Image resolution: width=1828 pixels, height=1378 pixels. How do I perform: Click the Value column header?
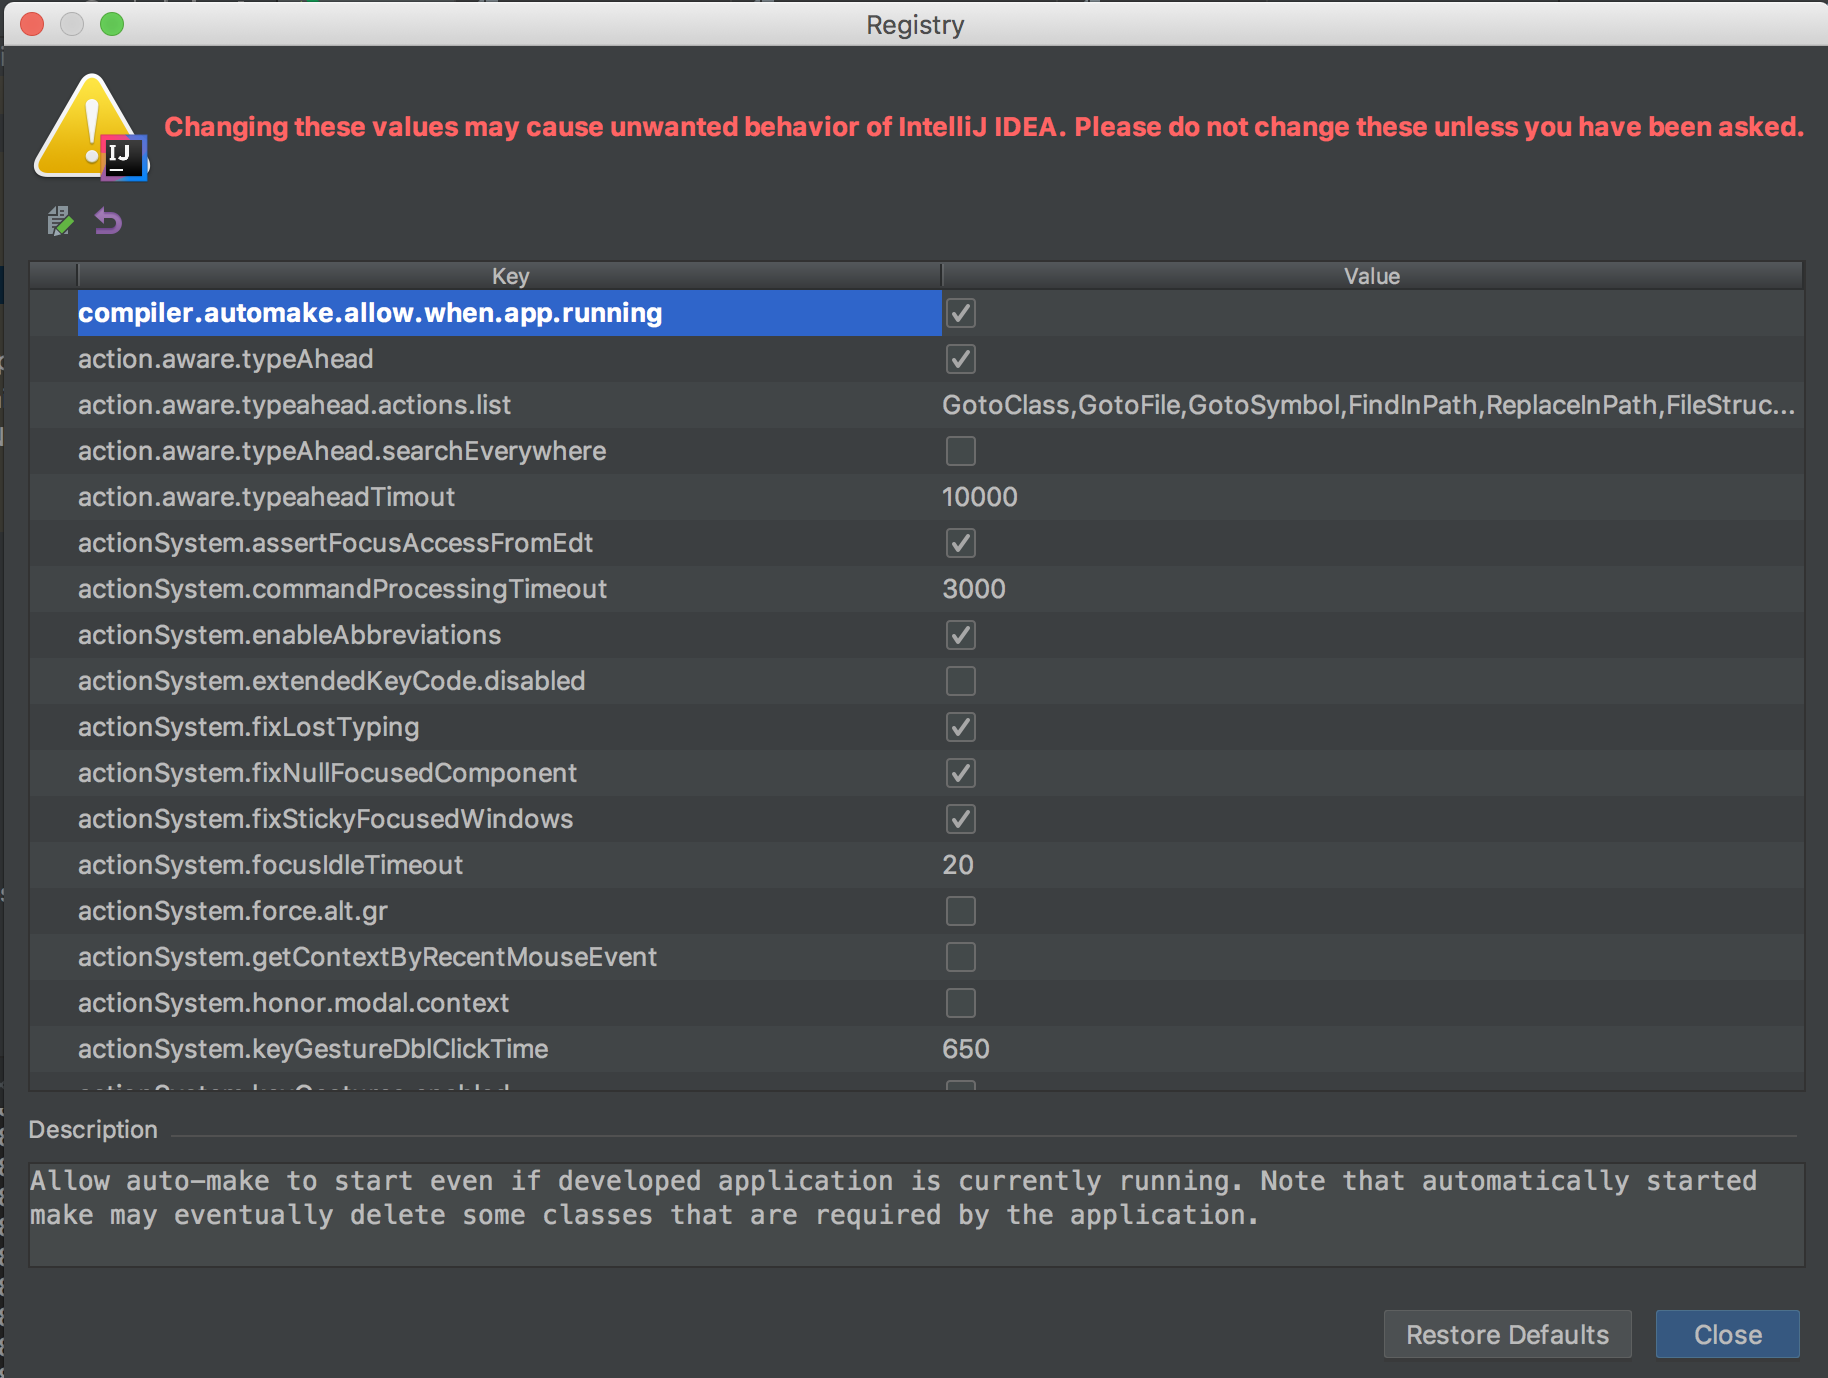1372,276
